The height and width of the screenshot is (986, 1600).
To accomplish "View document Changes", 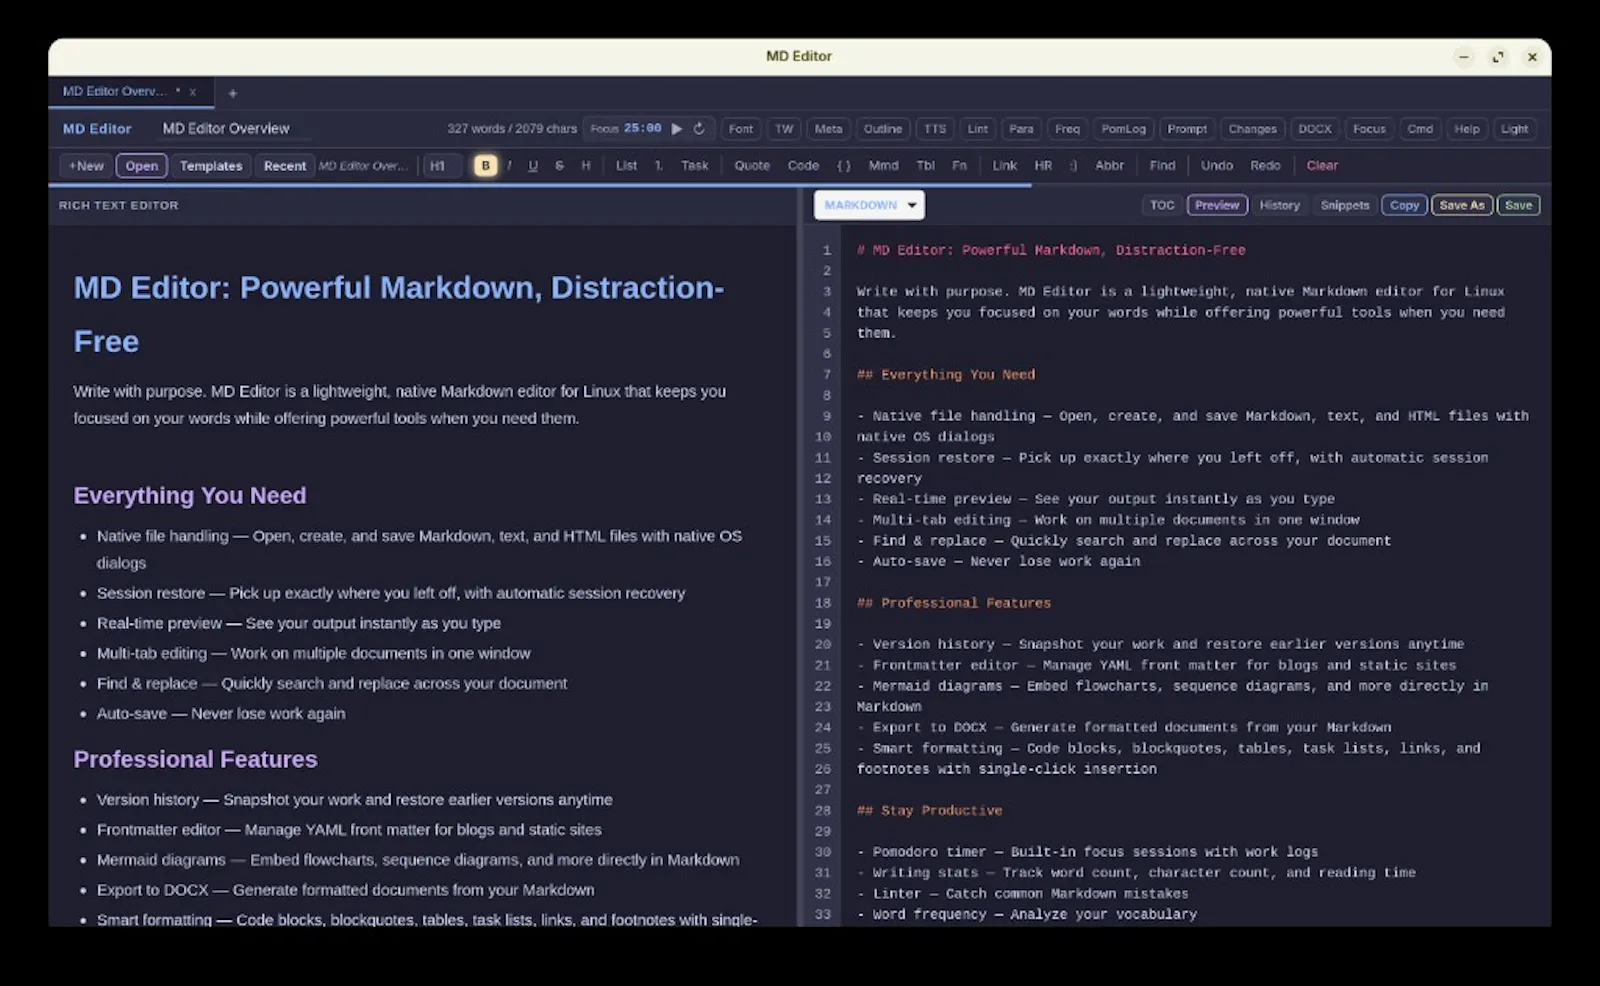I will pos(1252,129).
